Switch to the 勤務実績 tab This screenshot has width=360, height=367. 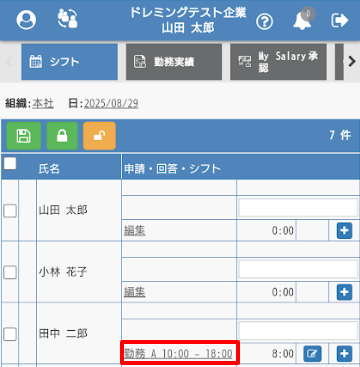pyautogui.click(x=174, y=62)
